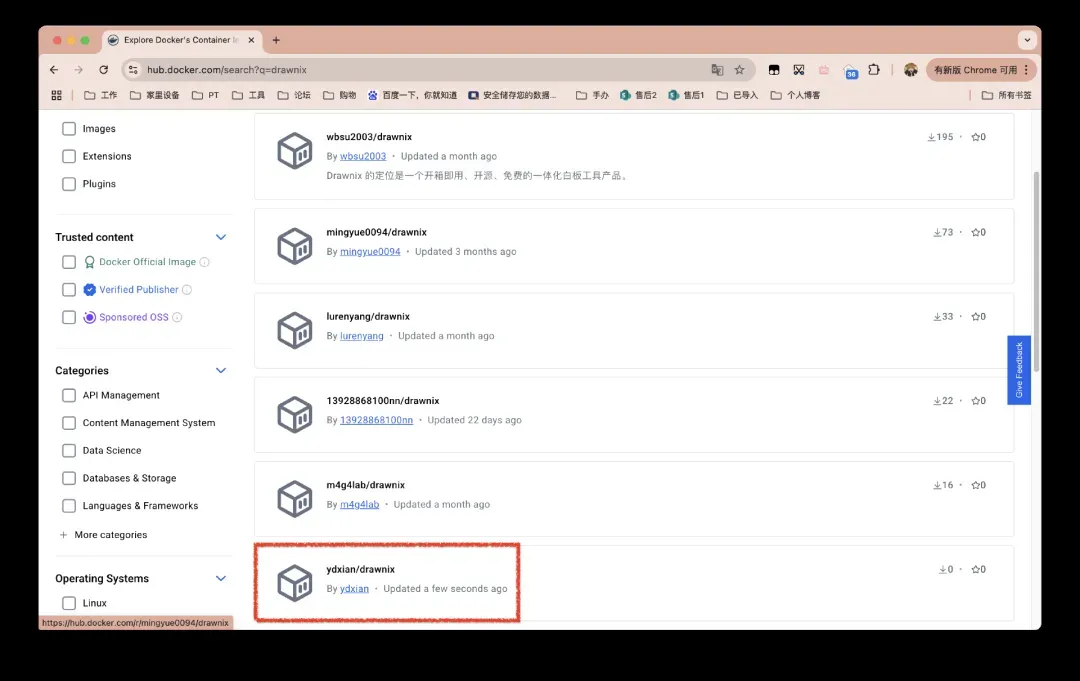Expand More categories list
The width and height of the screenshot is (1080, 681).
103,535
